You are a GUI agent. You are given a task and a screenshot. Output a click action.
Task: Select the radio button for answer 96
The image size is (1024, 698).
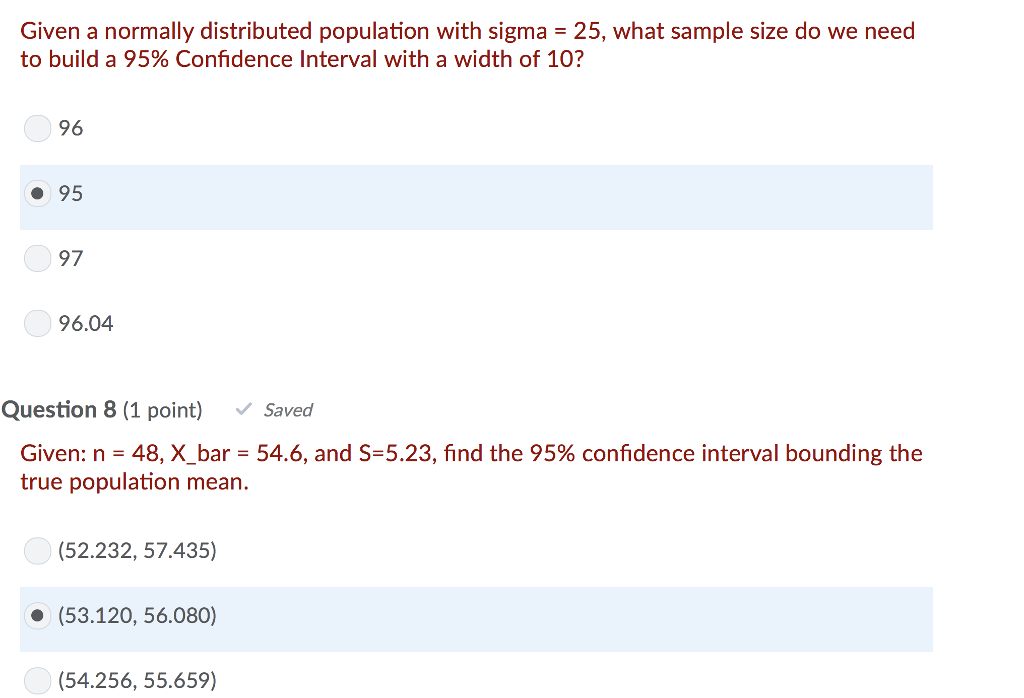[37, 128]
